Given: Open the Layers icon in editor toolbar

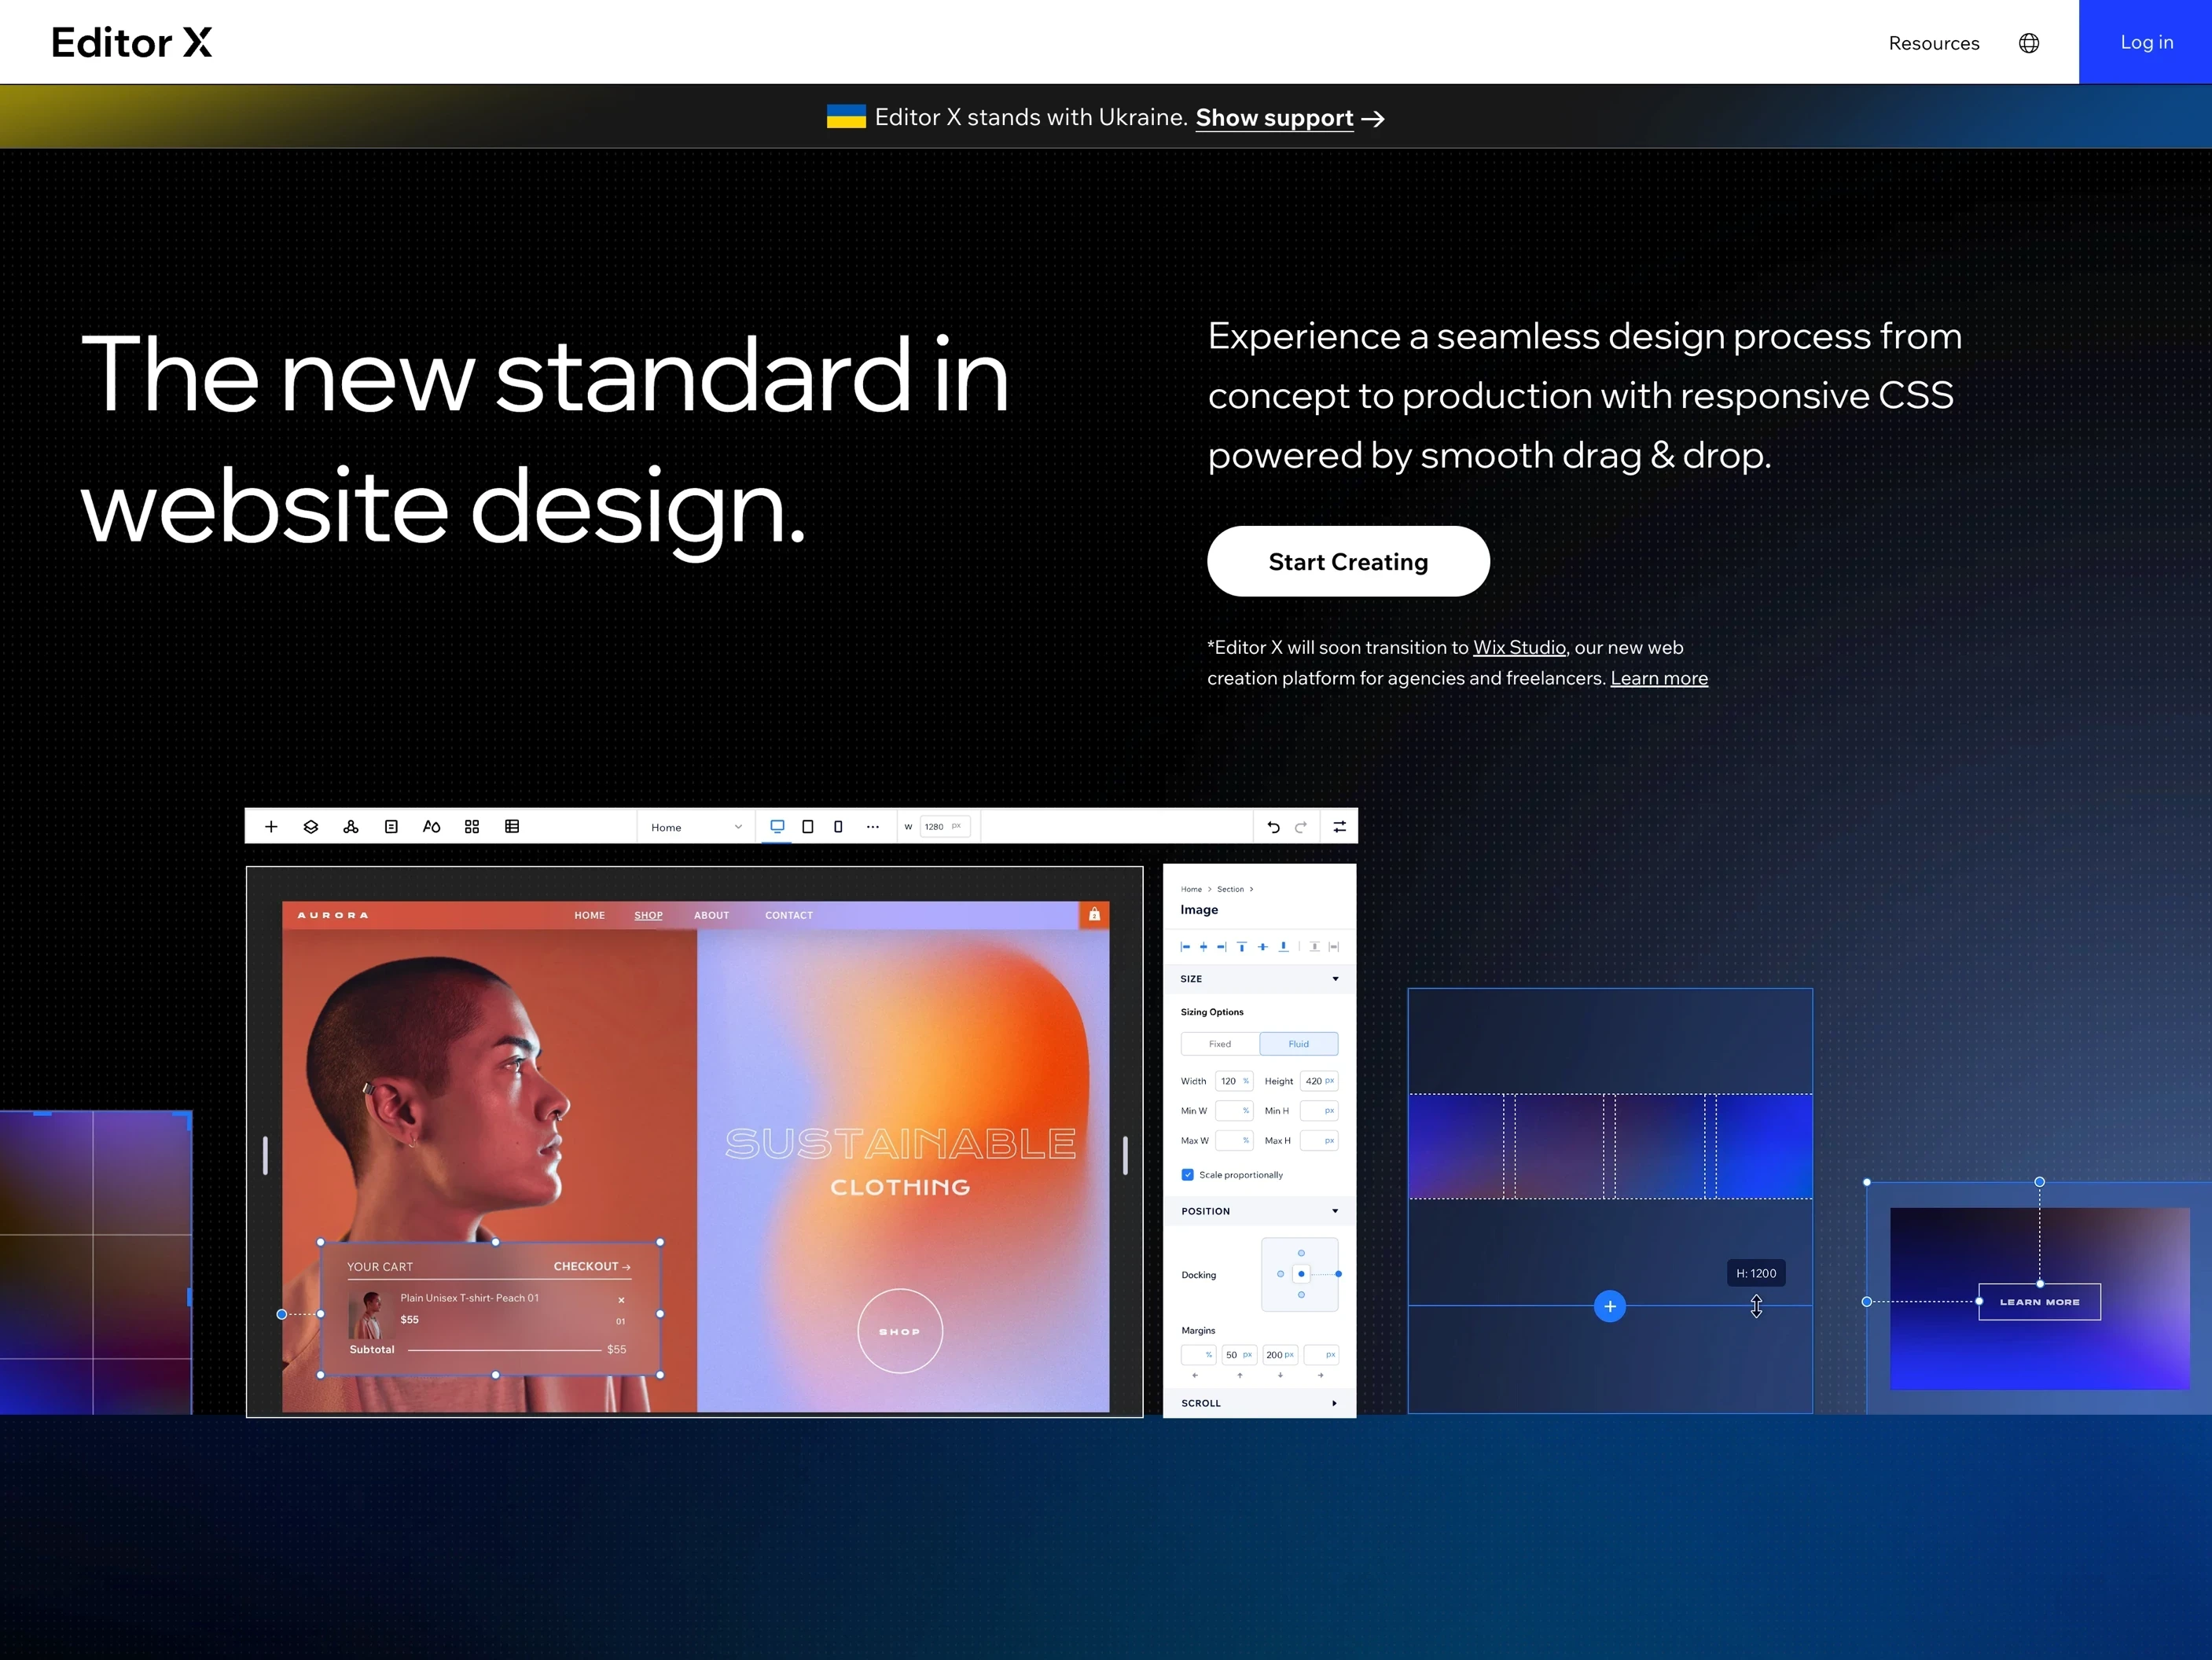Looking at the screenshot, I should pos(311,826).
